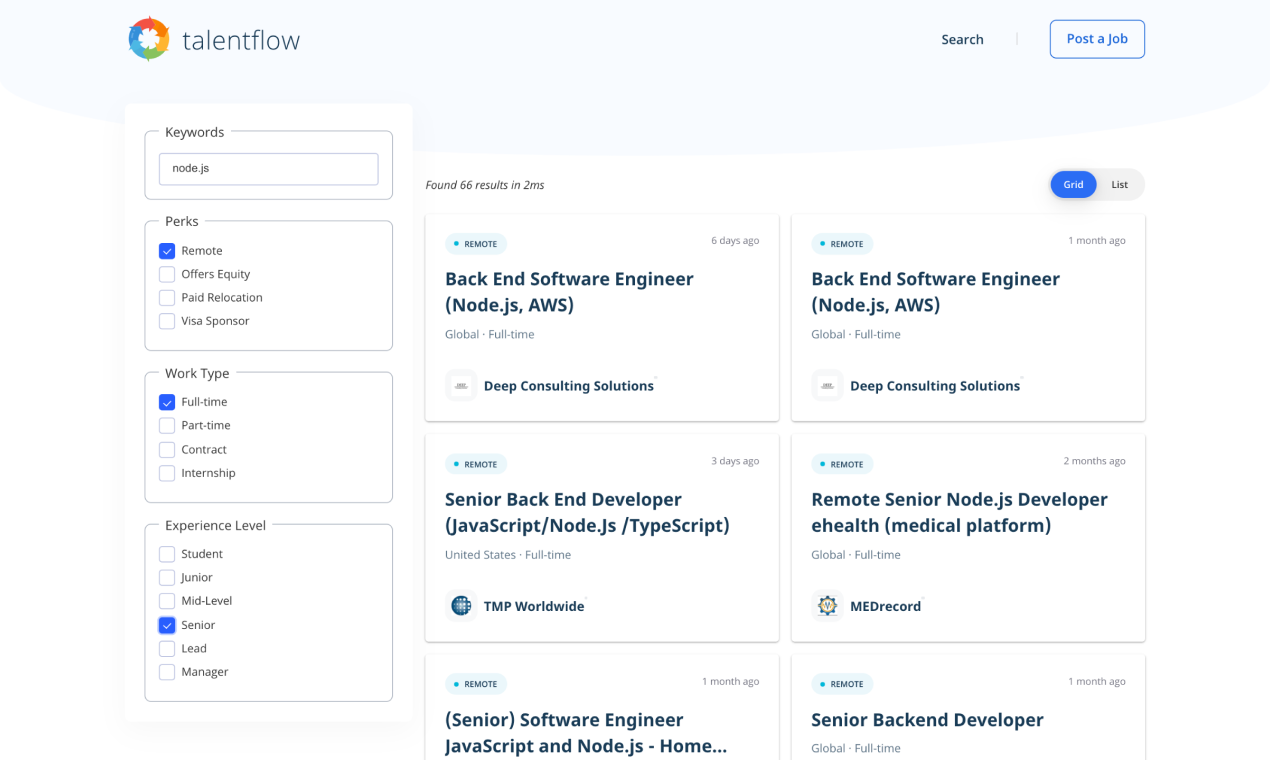
Task: Enable the Contract work type filter
Action: coord(166,449)
